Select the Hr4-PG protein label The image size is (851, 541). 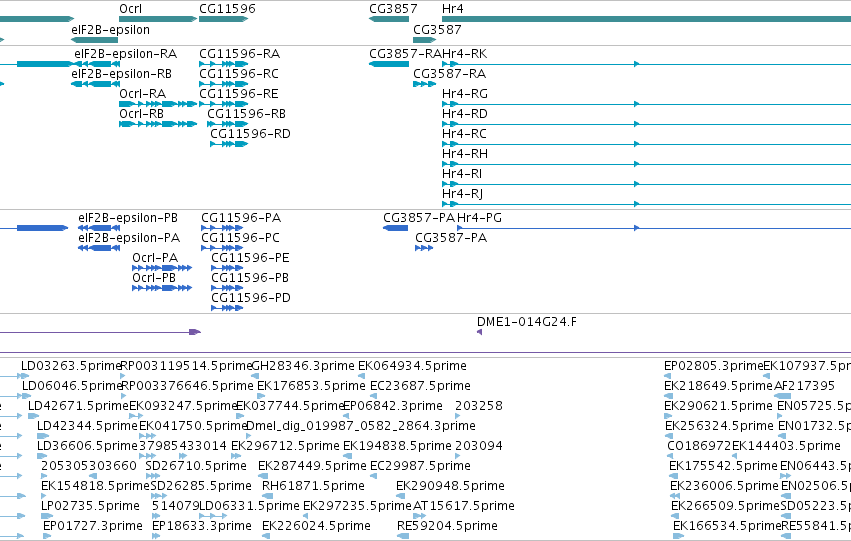(479, 218)
